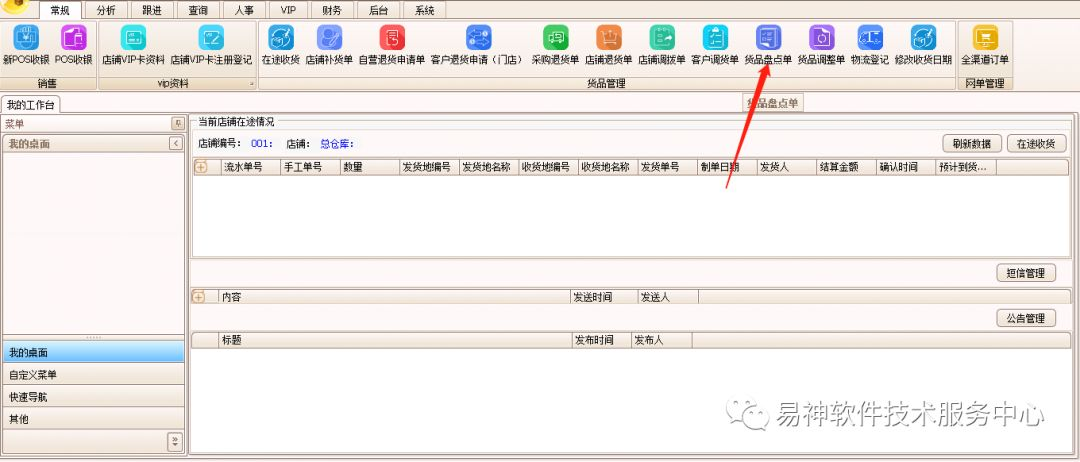Click the 采购退货单 icon

pos(555,45)
